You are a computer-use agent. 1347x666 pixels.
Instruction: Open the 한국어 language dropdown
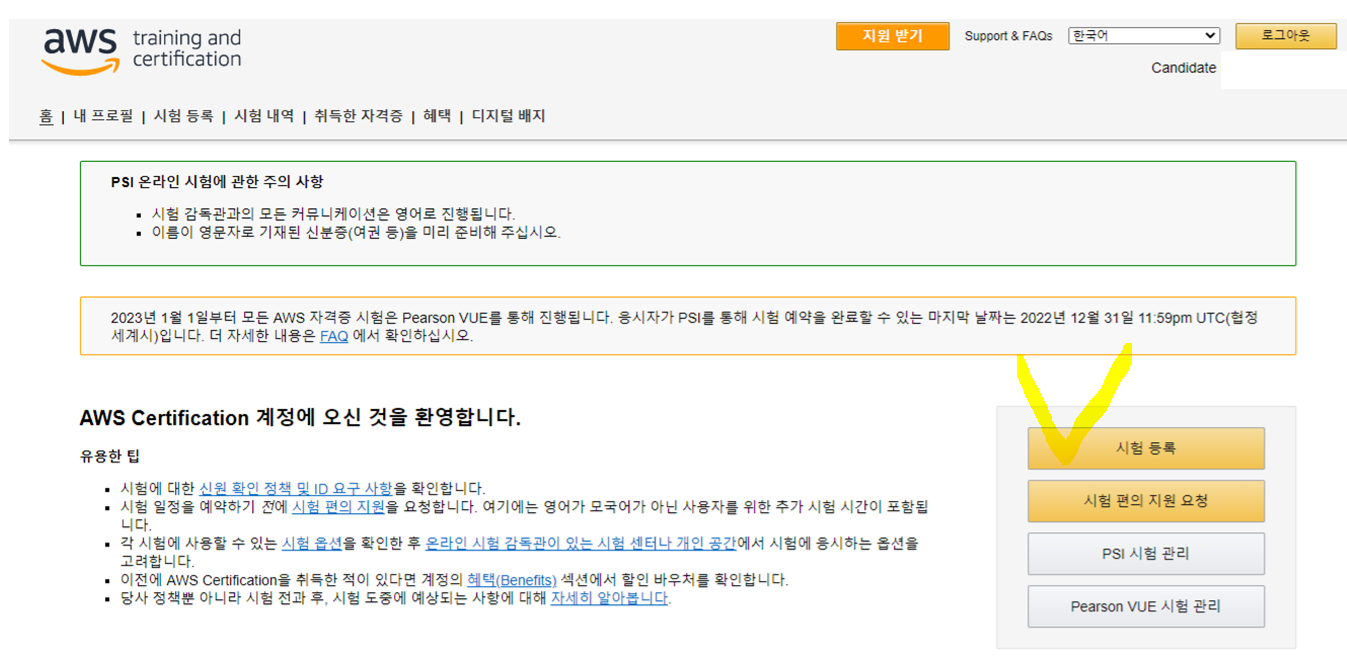click(1144, 36)
